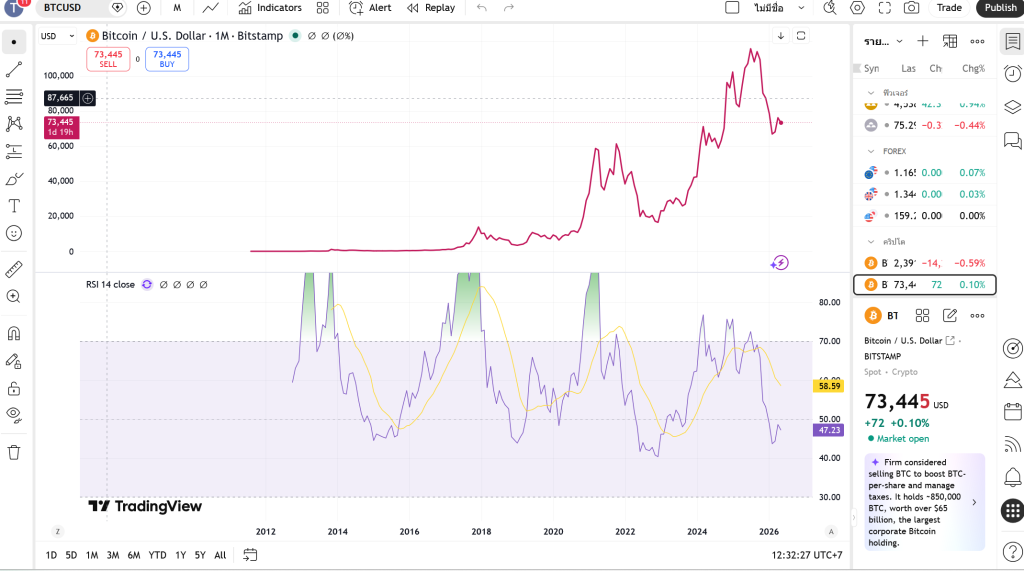Change chart interval M
This screenshot has height=571, width=1024.
coord(177,8)
